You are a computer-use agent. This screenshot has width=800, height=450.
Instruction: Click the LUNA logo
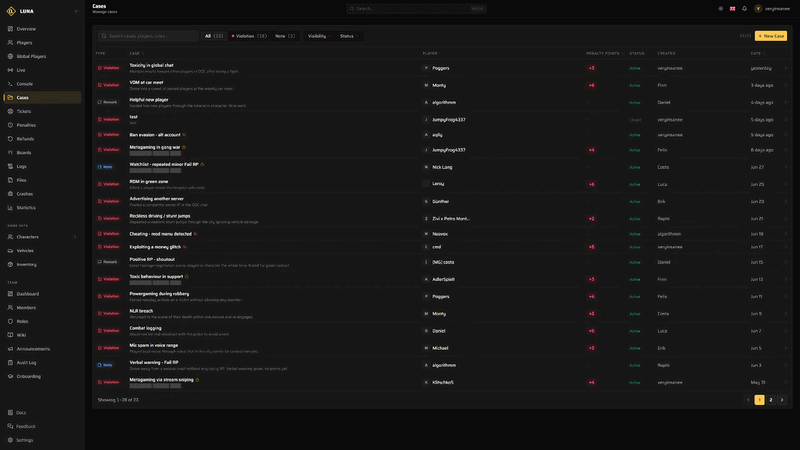pyautogui.click(x=11, y=11)
